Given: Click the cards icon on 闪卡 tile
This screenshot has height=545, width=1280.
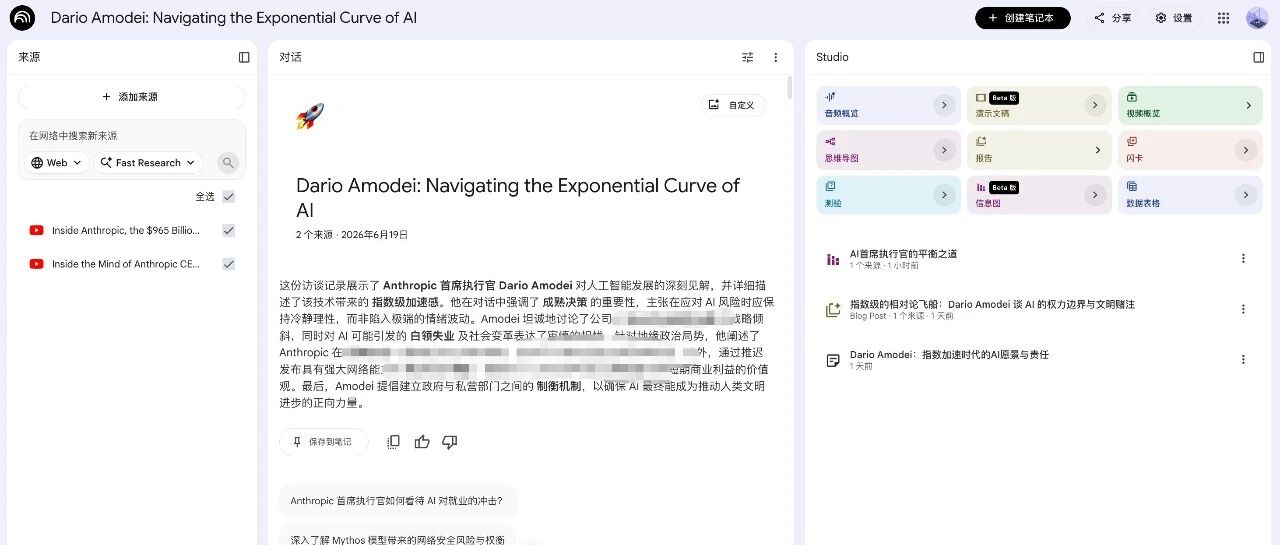Looking at the screenshot, I should pyautogui.click(x=1131, y=142).
